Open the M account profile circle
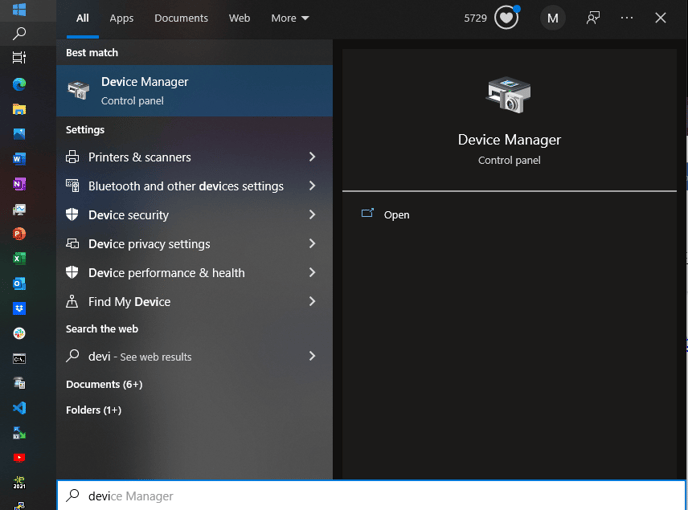The height and width of the screenshot is (510, 688). click(x=553, y=18)
